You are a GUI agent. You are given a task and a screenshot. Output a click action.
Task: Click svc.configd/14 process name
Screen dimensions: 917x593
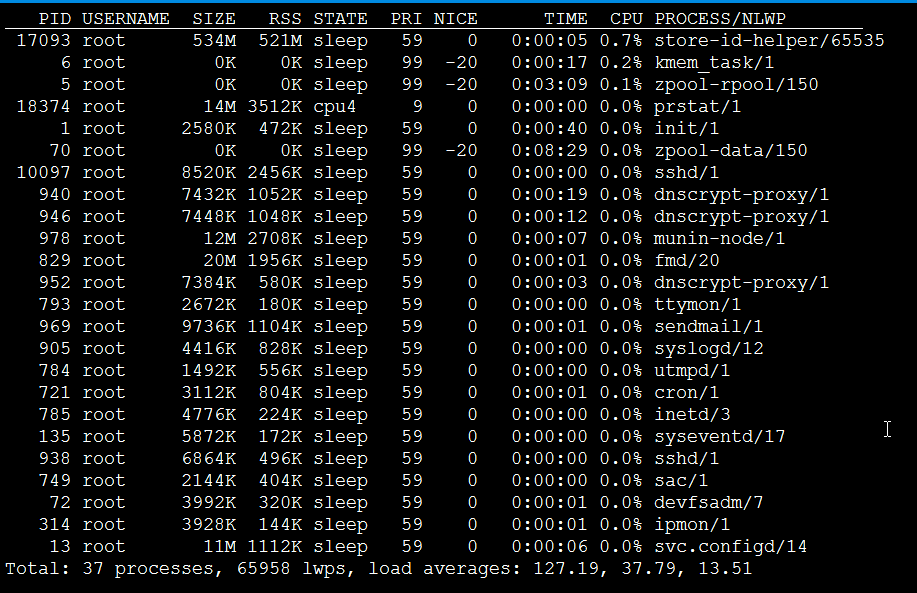[x=731, y=547]
